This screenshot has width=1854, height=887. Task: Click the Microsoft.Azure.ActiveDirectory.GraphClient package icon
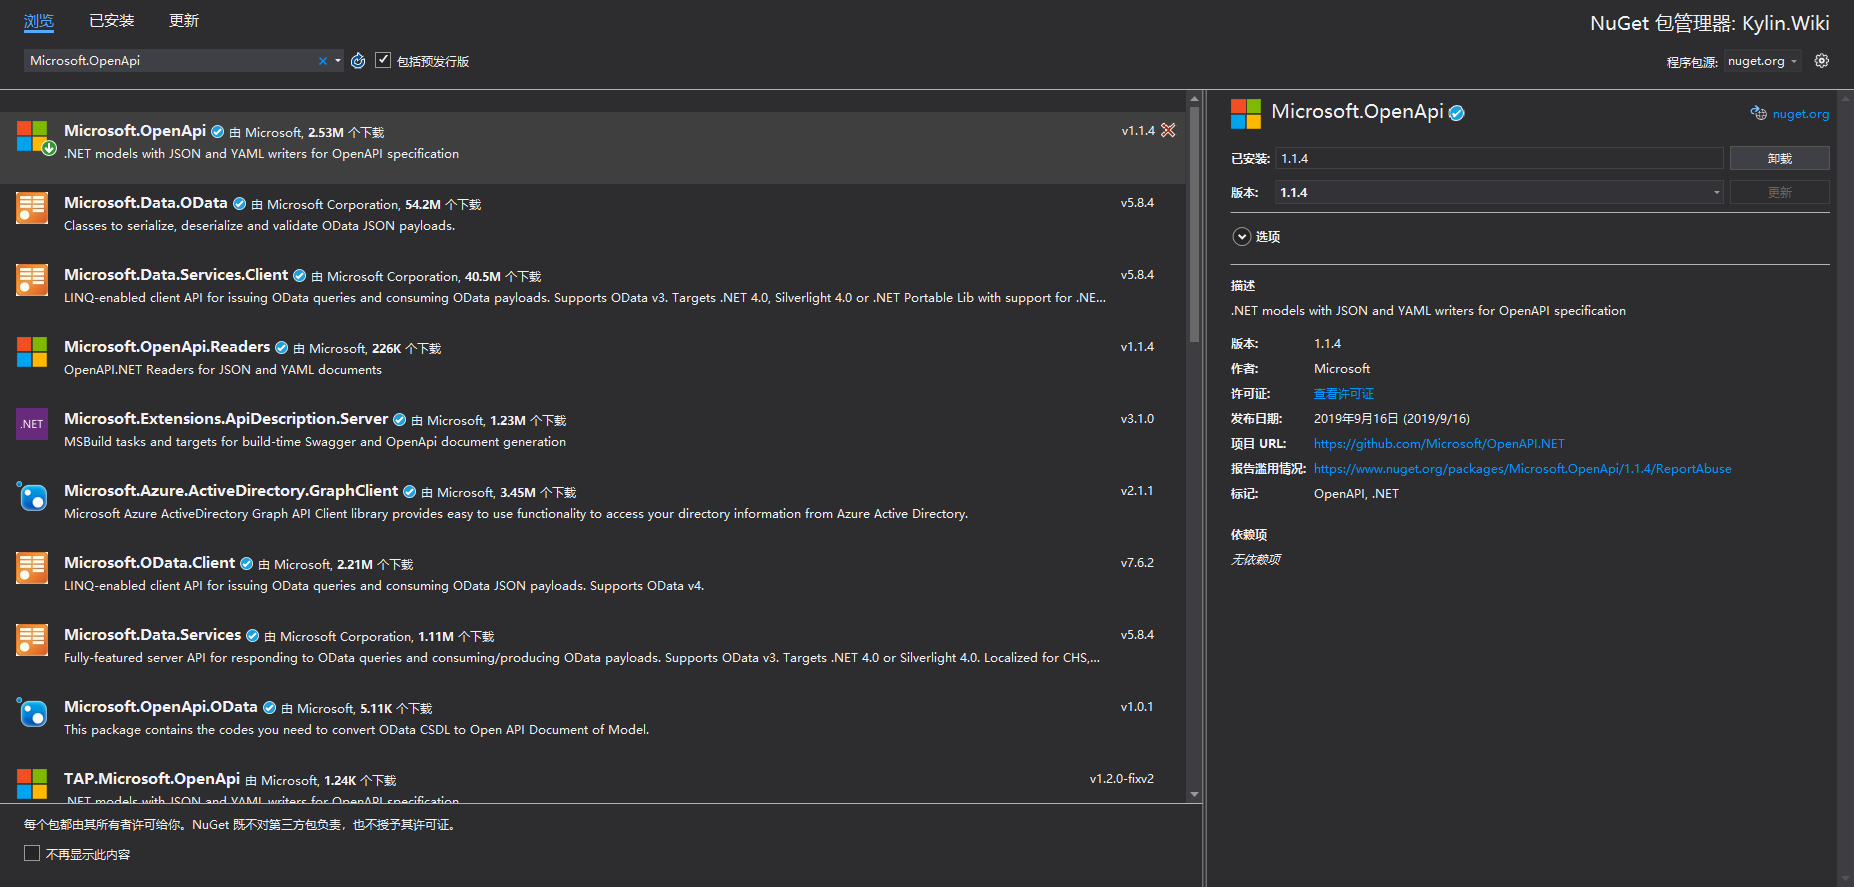pos(32,496)
